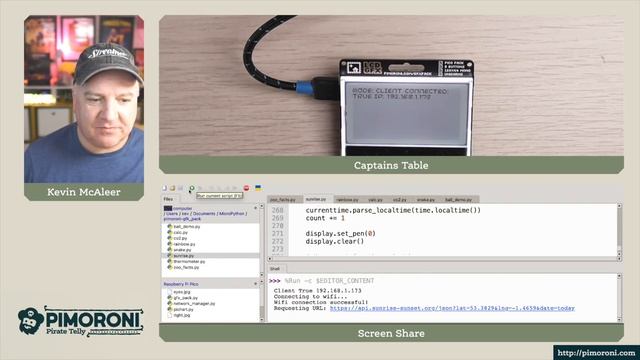640x360 pixels.
Task: Click the display.clear() code line
Action: pyautogui.click(x=335, y=241)
